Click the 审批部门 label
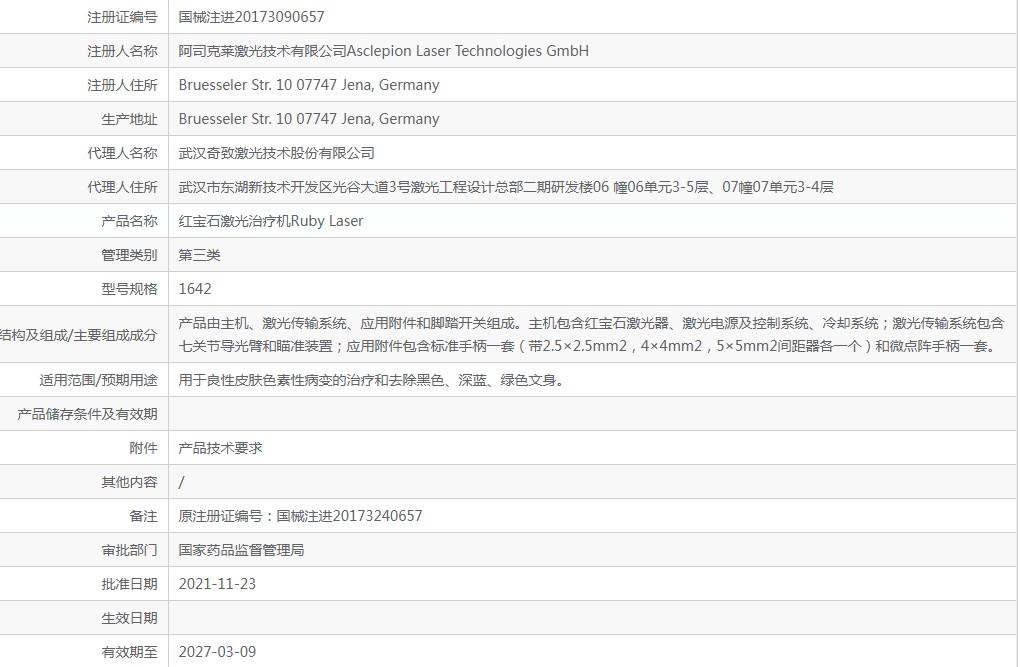Viewport: 1020px width, 667px height. (x=129, y=551)
